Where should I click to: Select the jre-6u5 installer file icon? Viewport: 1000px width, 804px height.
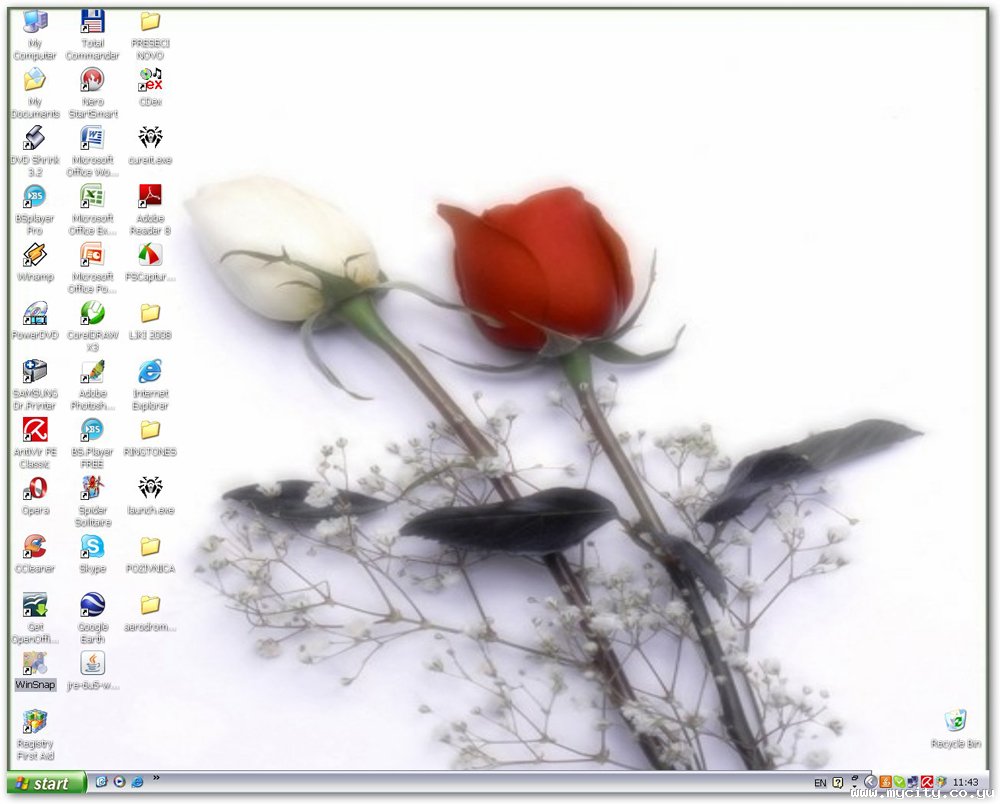(92, 671)
